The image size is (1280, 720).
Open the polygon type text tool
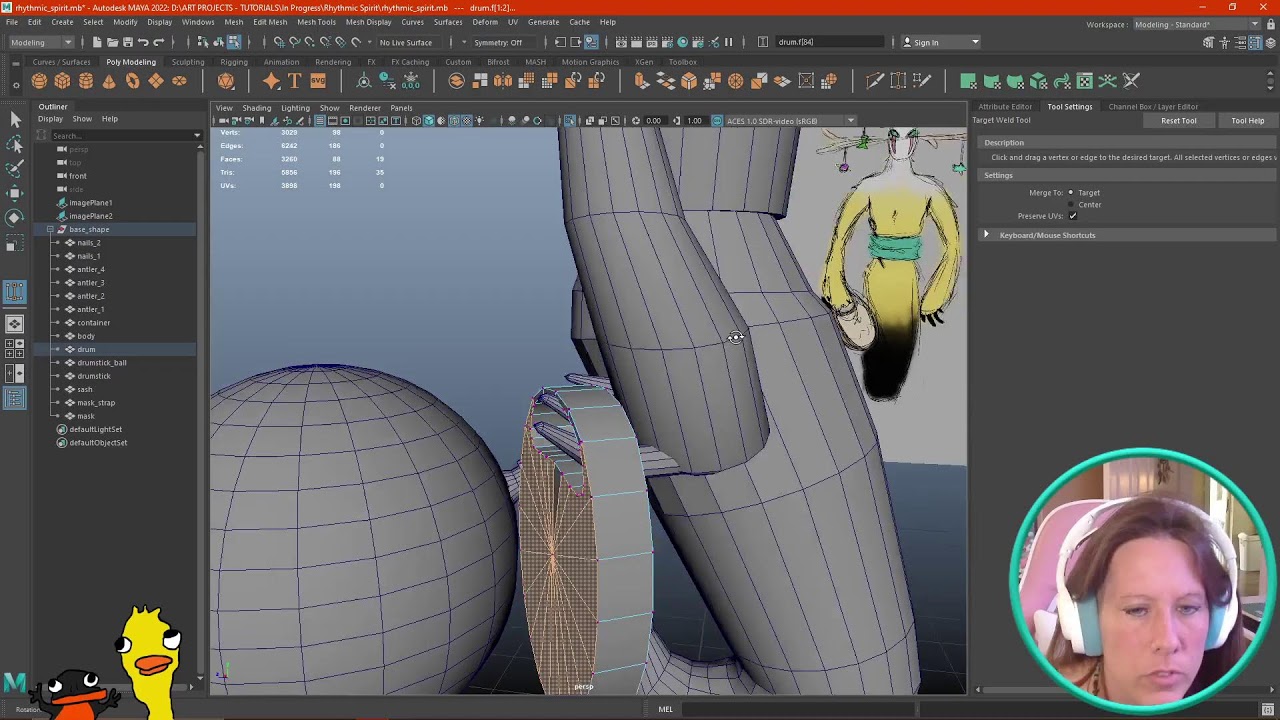click(x=295, y=81)
